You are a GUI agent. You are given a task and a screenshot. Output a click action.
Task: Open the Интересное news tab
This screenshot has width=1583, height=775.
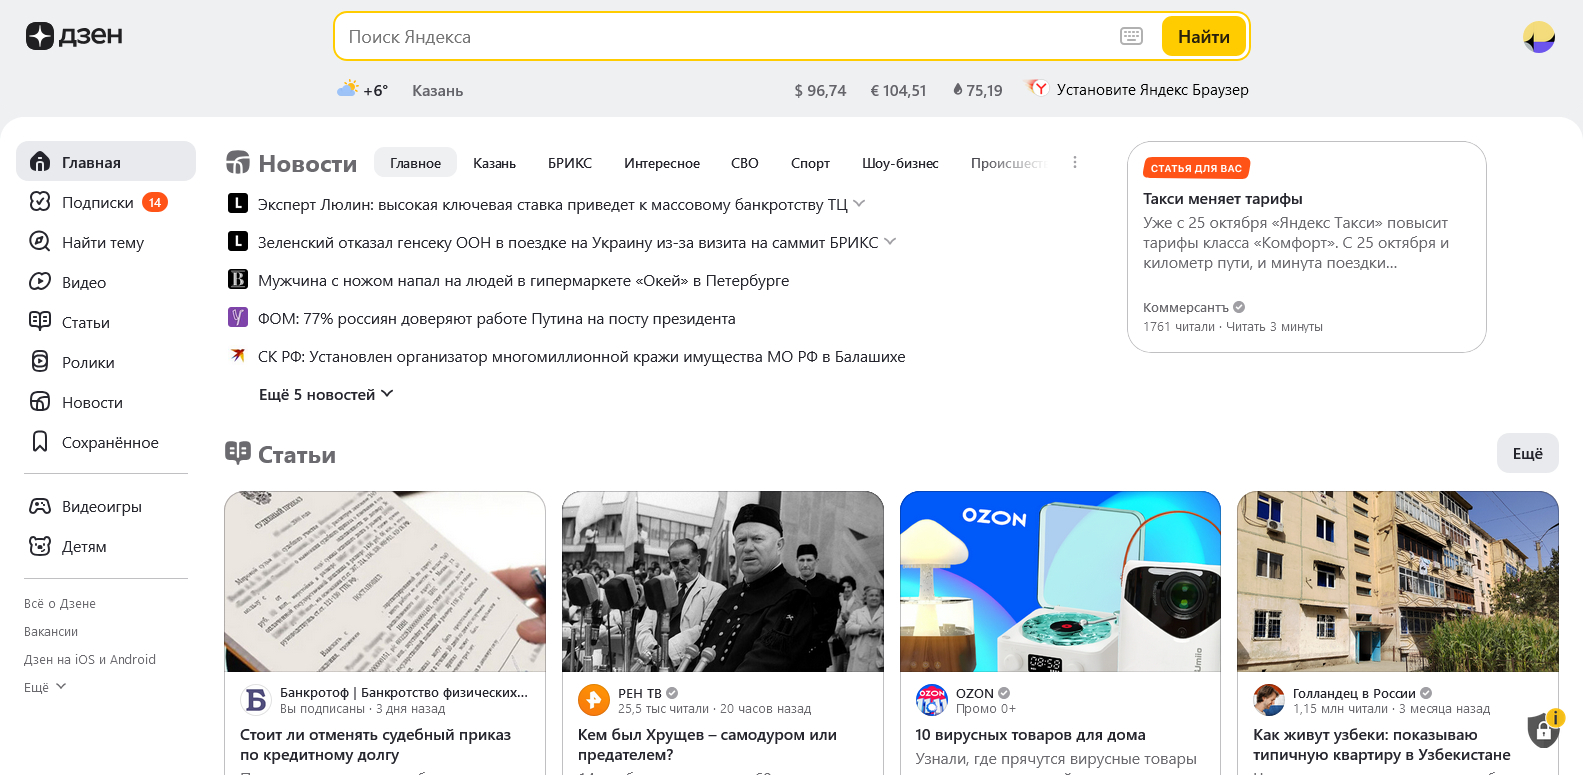pyautogui.click(x=662, y=163)
